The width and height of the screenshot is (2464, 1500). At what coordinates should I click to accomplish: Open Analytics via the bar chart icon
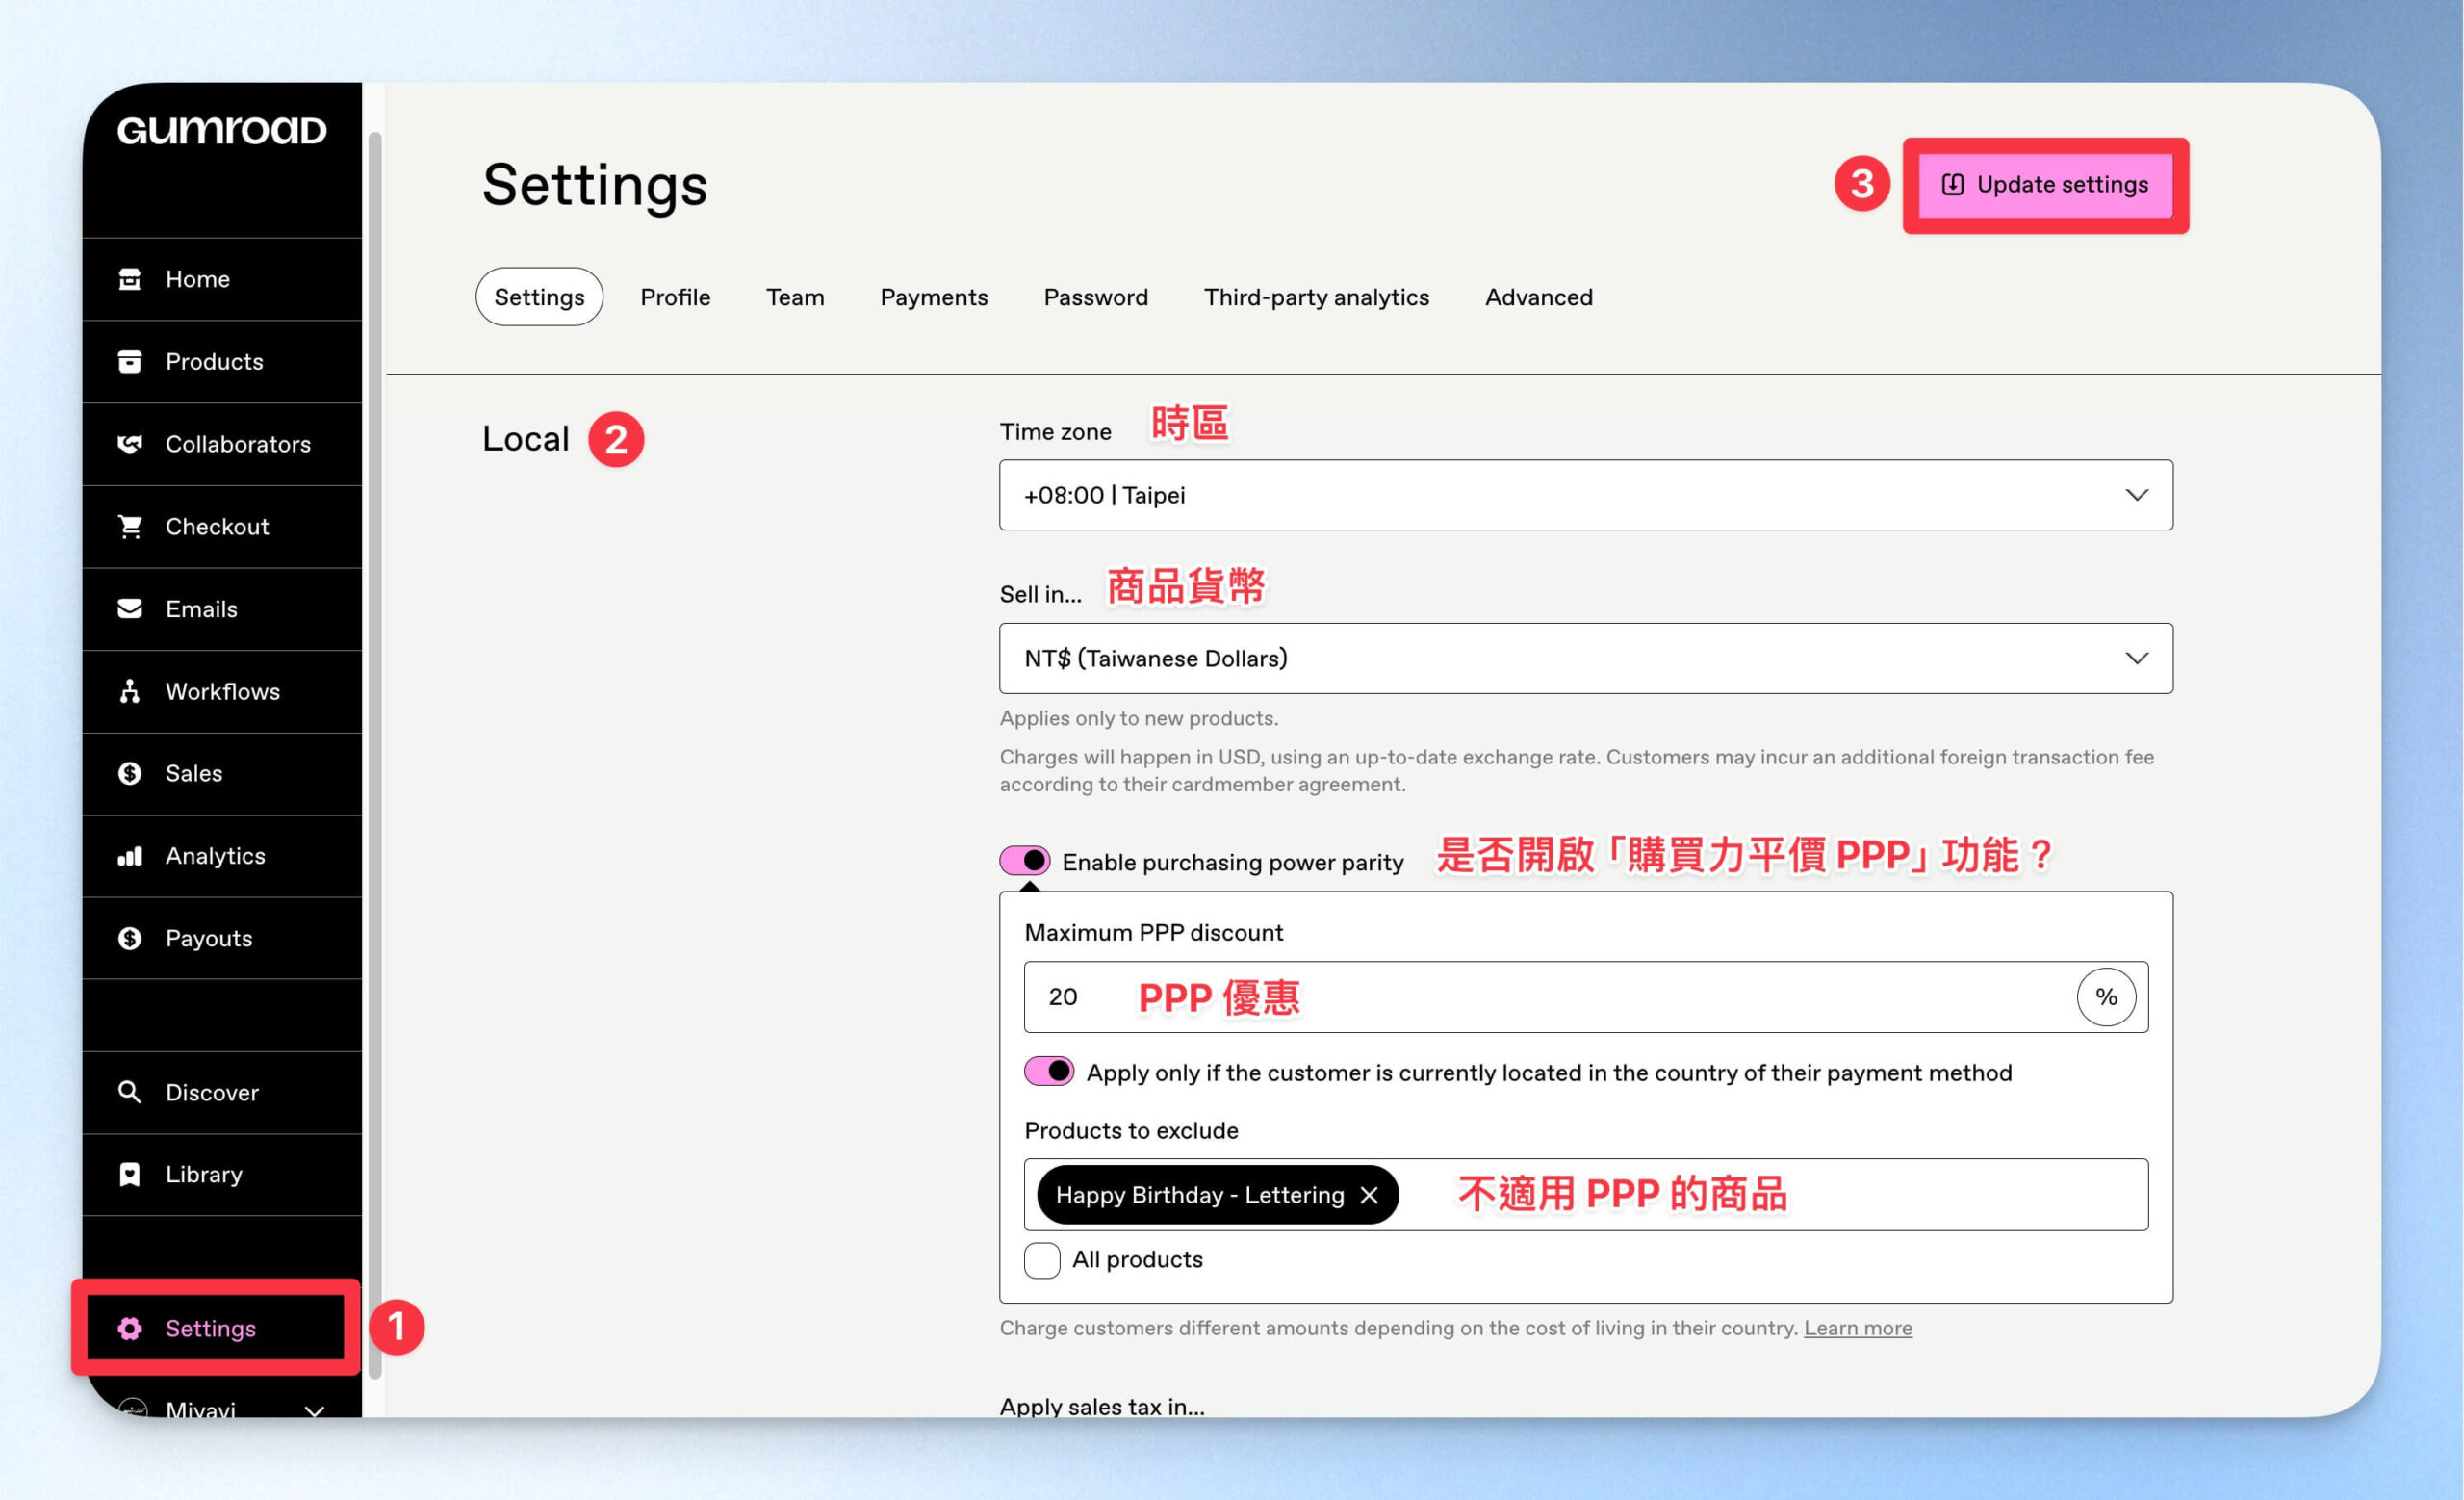pyautogui.click(x=130, y=856)
